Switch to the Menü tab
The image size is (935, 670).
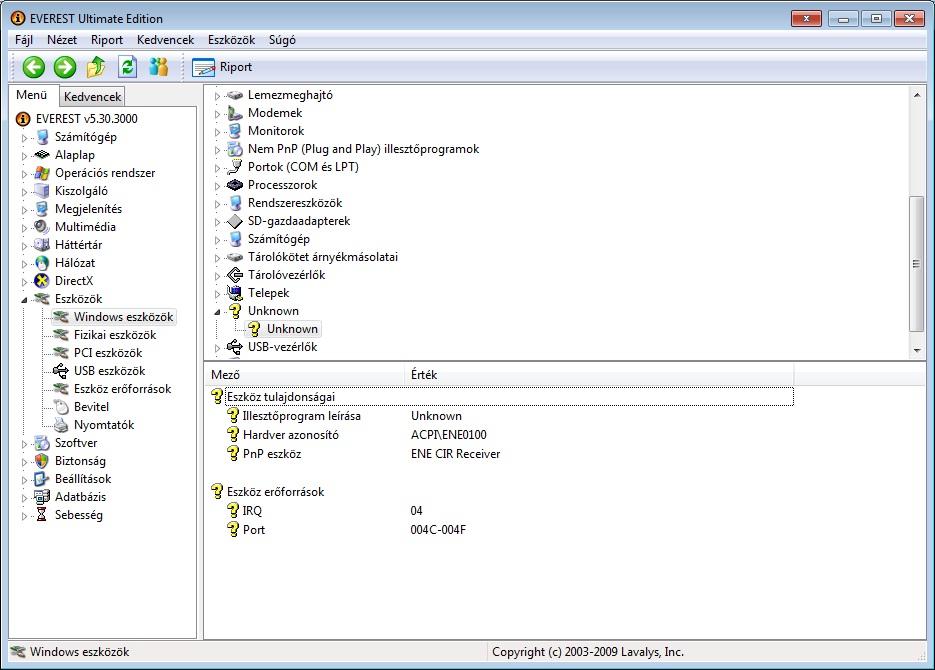[32, 95]
